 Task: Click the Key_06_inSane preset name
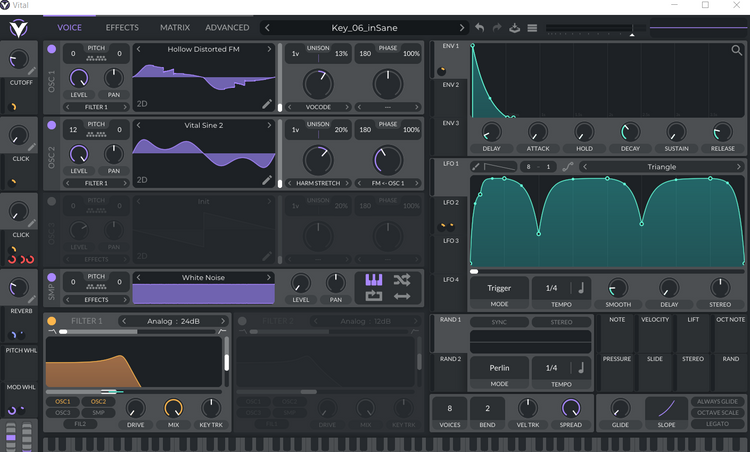[364, 28]
